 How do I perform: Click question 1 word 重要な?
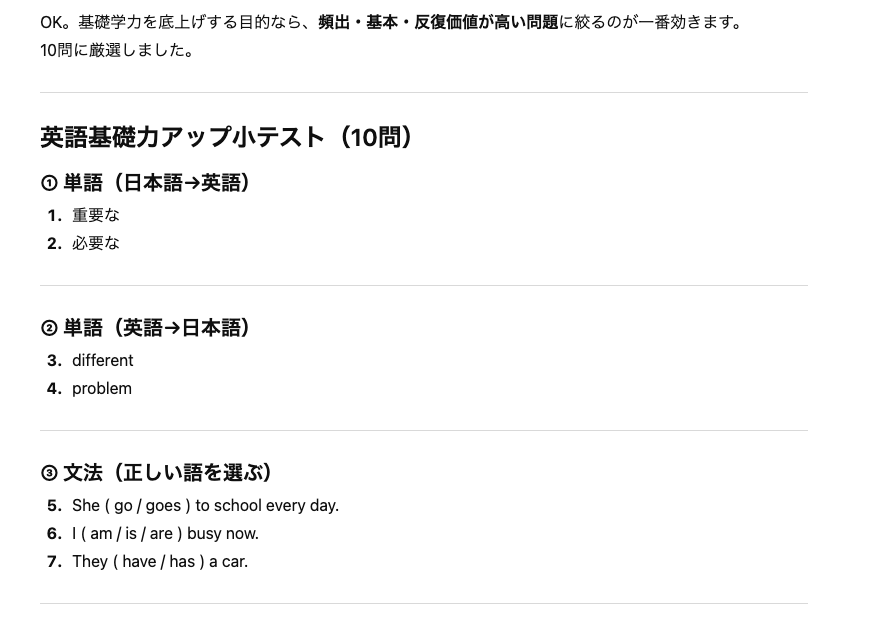coord(96,215)
